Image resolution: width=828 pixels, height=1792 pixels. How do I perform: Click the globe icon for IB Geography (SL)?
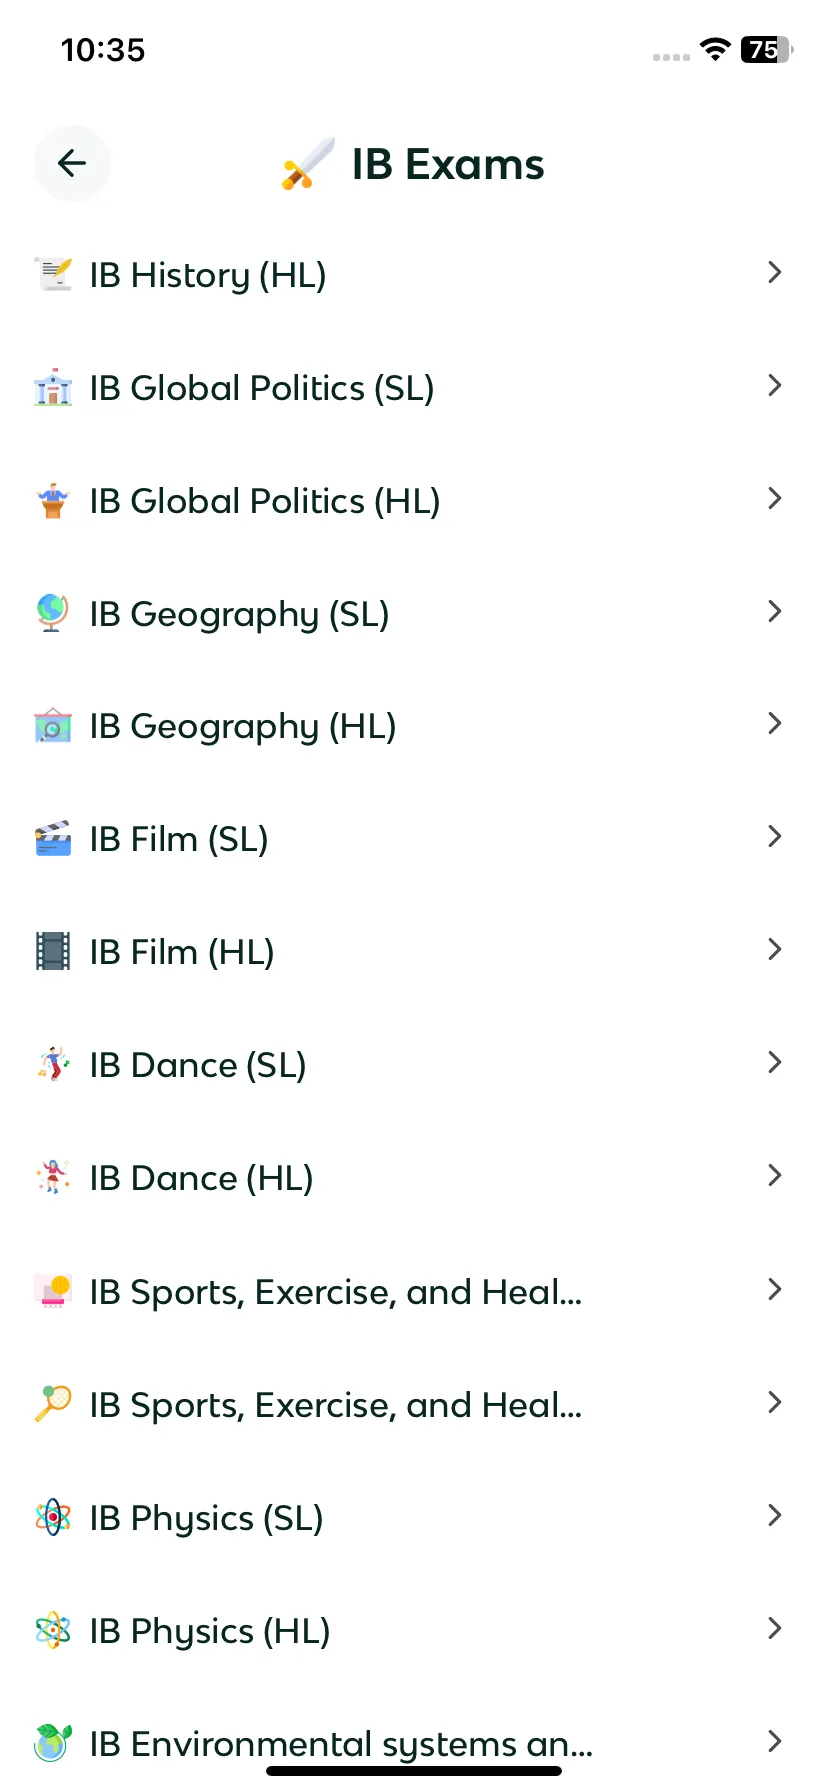pos(53,613)
